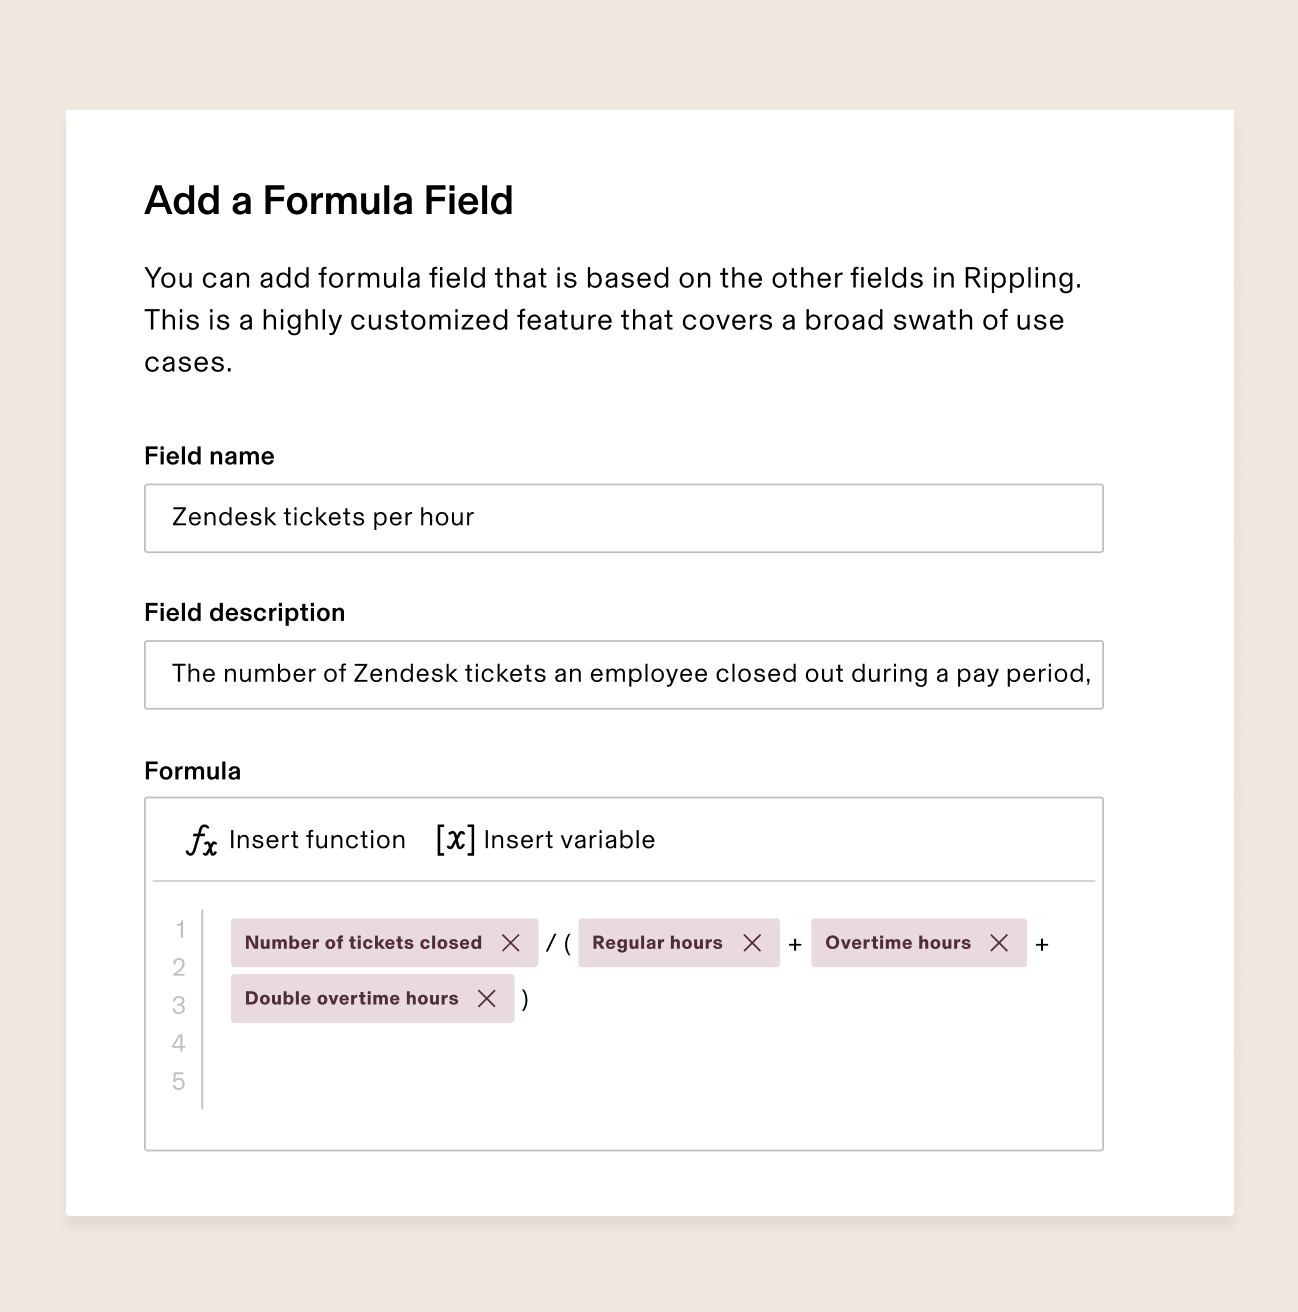
Task: Click the [x] Insert variable icon
Action: pos(455,839)
